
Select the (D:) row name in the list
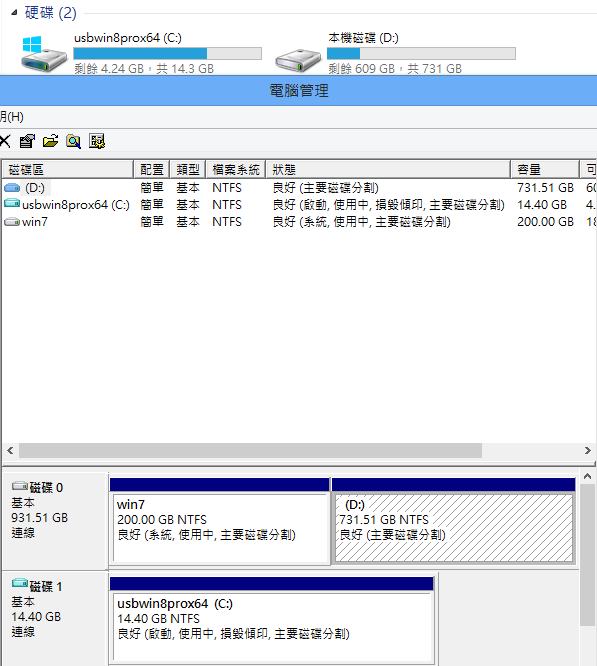click(35, 188)
